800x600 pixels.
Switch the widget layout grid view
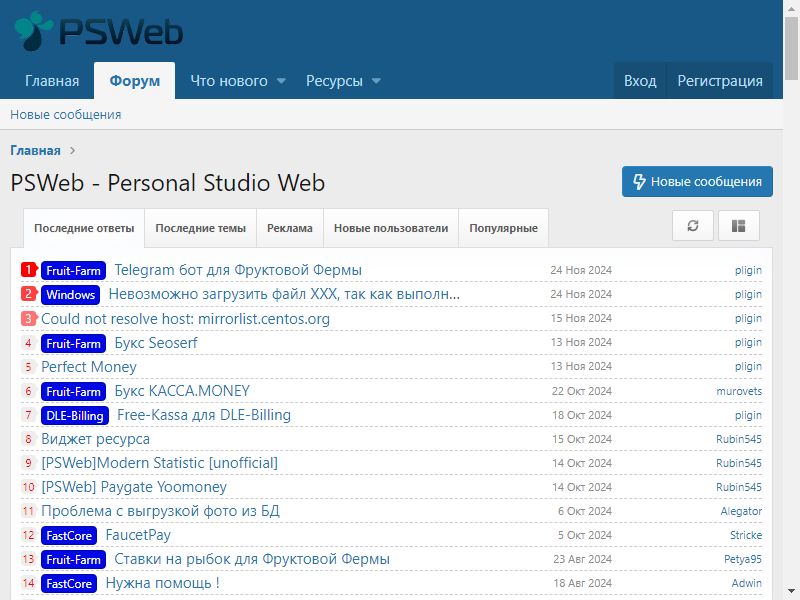(x=738, y=226)
